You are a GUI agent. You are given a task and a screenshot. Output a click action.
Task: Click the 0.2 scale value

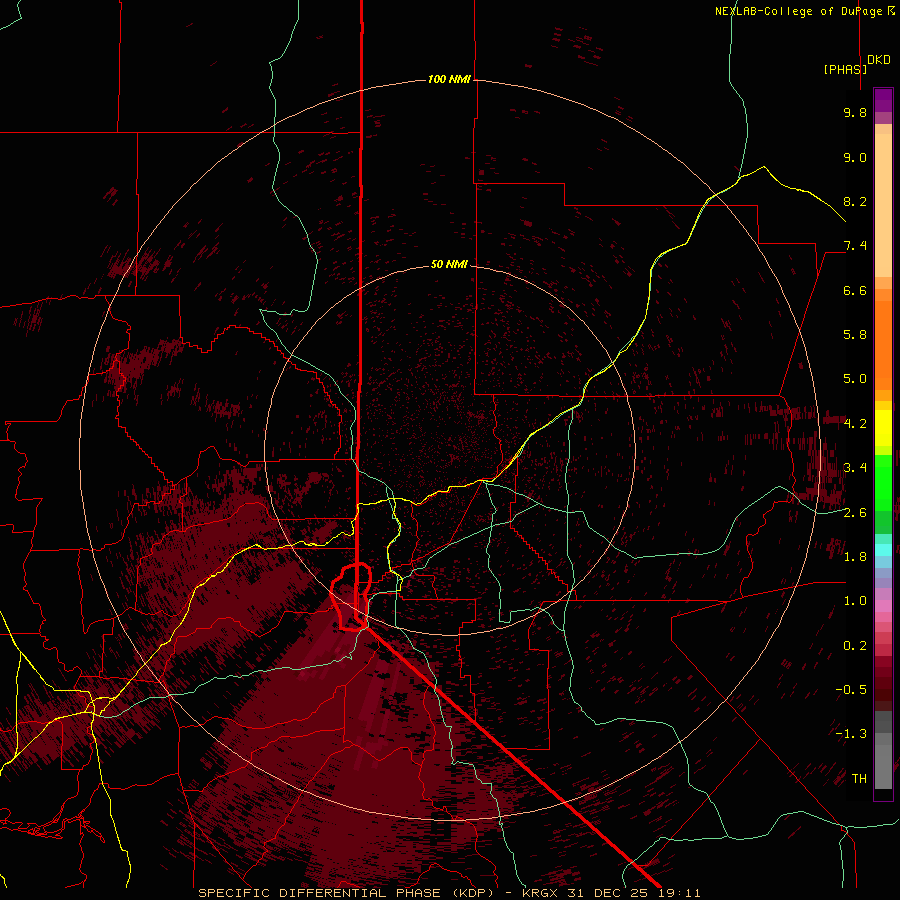click(855, 646)
